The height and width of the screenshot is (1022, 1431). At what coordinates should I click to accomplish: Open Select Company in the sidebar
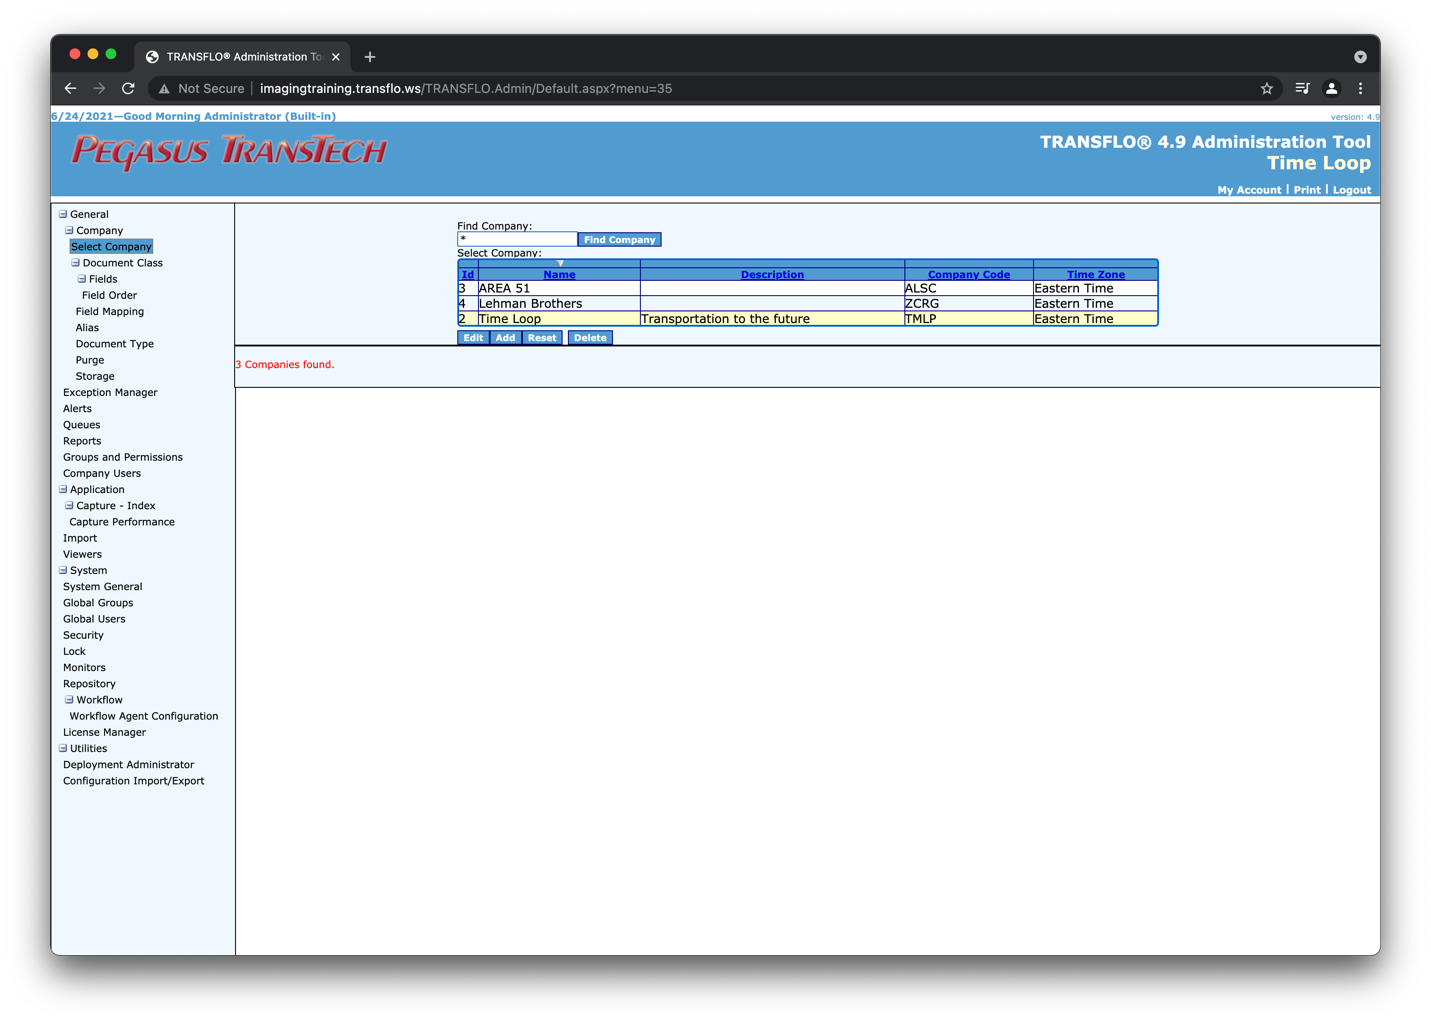point(111,247)
